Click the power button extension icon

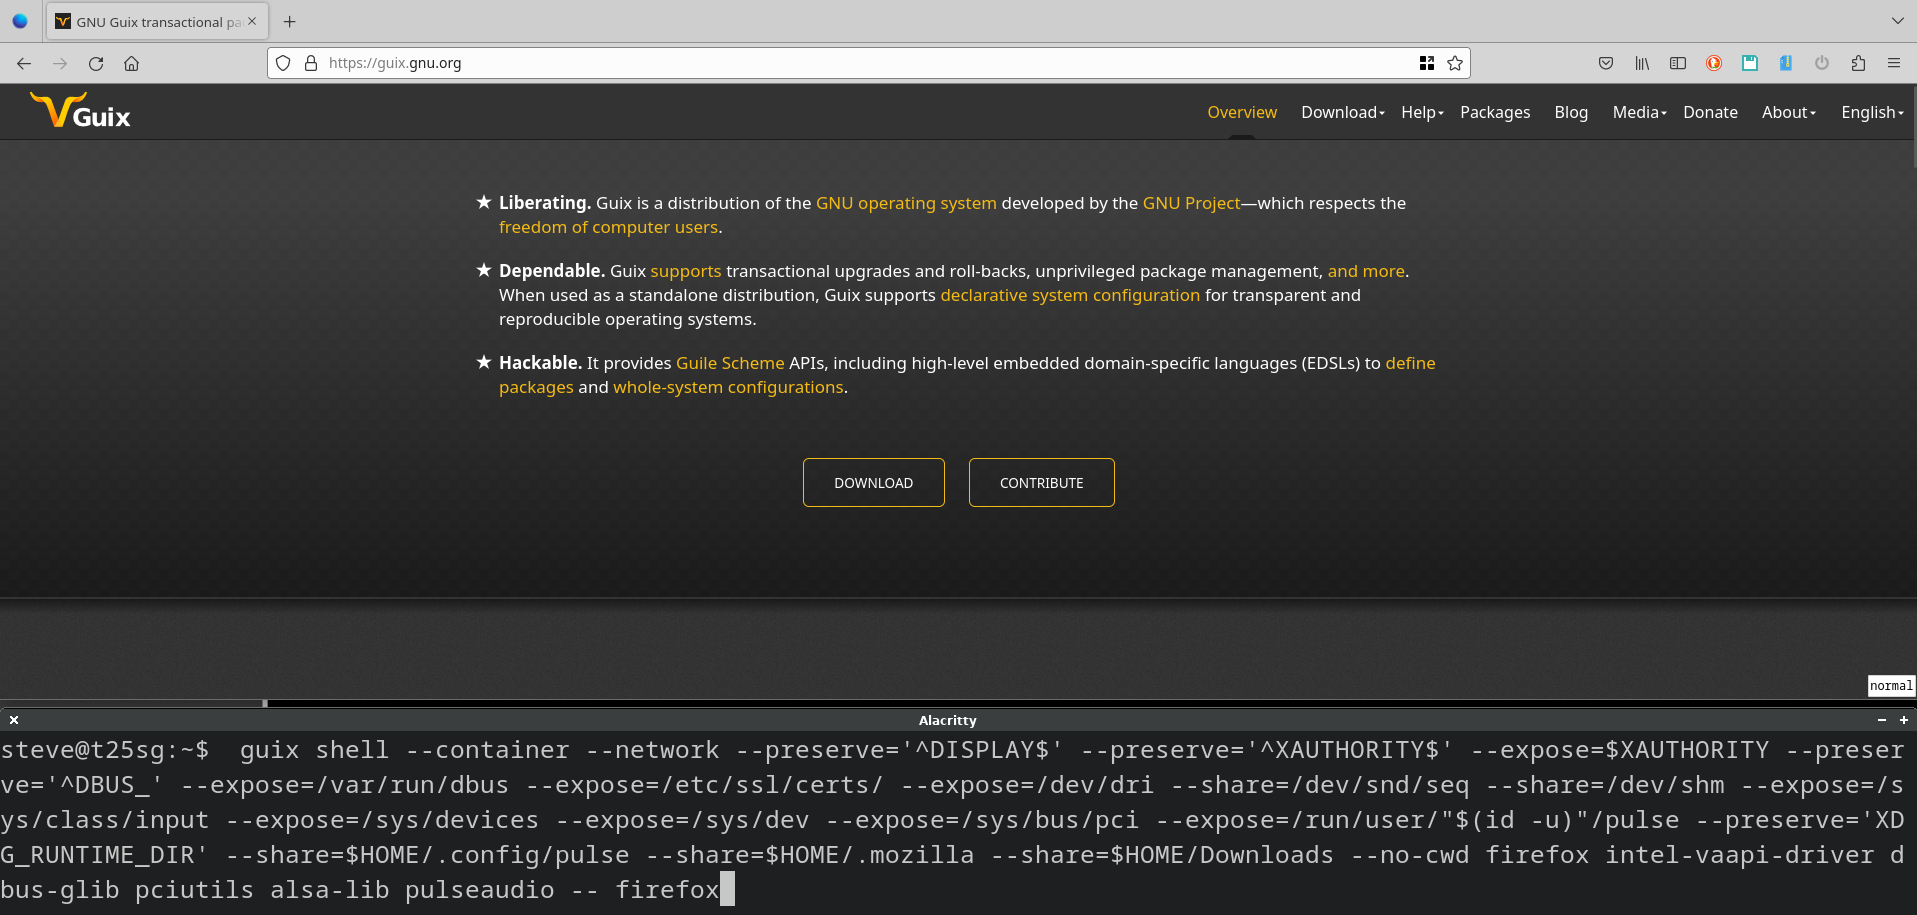pyautogui.click(x=1822, y=63)
